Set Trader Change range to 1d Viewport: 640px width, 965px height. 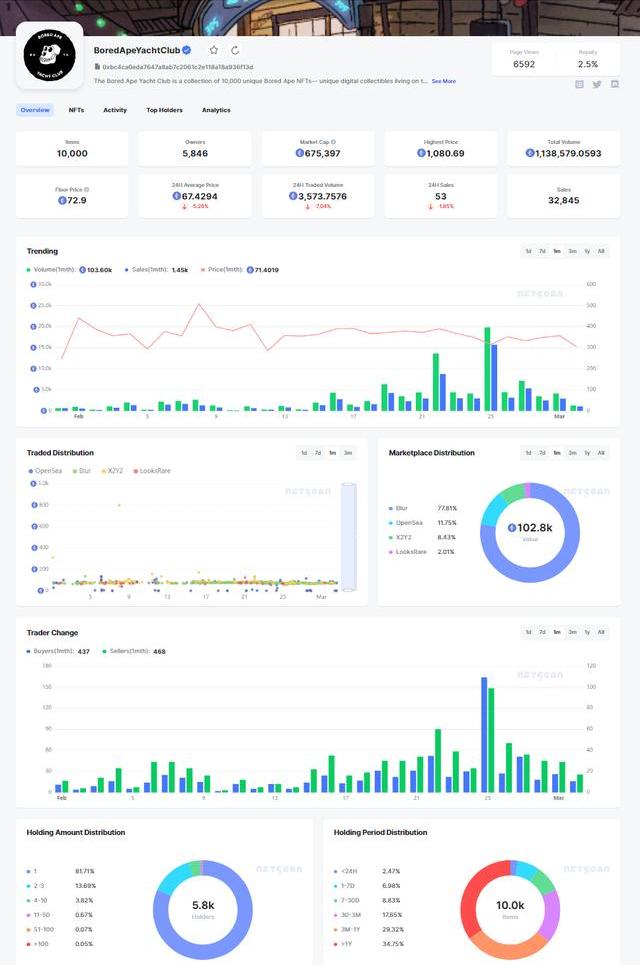[528, 632]
